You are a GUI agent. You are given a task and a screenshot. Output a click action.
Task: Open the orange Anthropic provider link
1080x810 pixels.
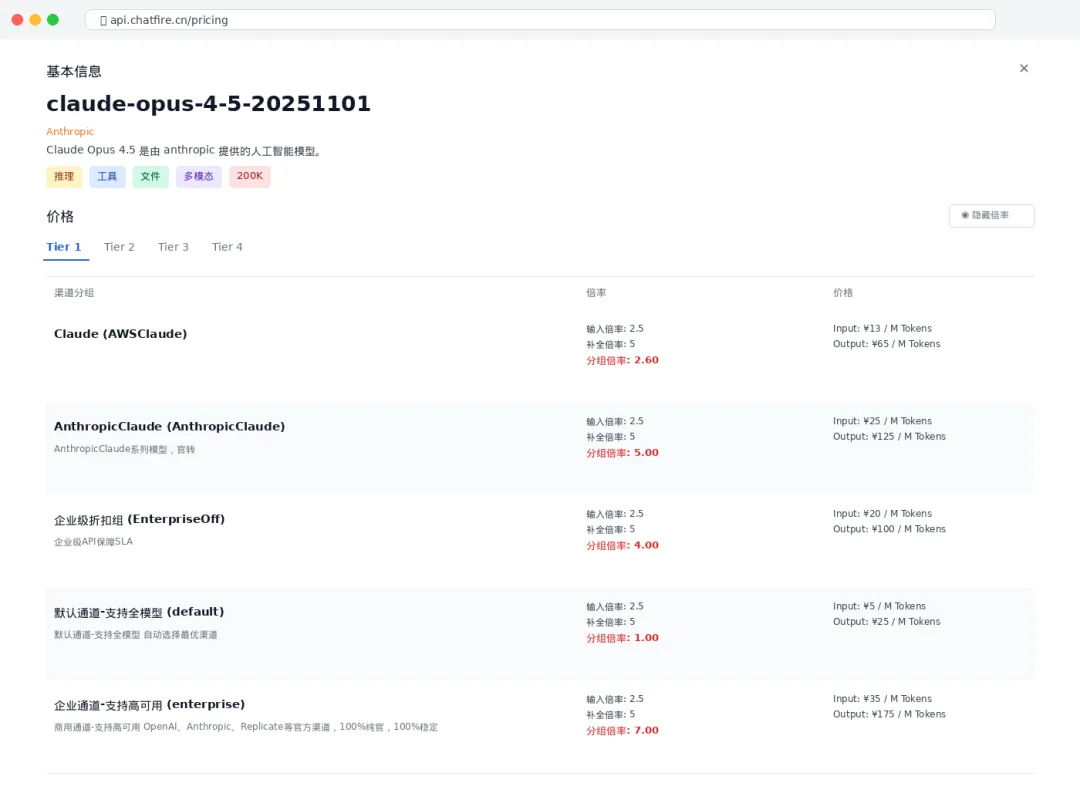tap(70, 132)
